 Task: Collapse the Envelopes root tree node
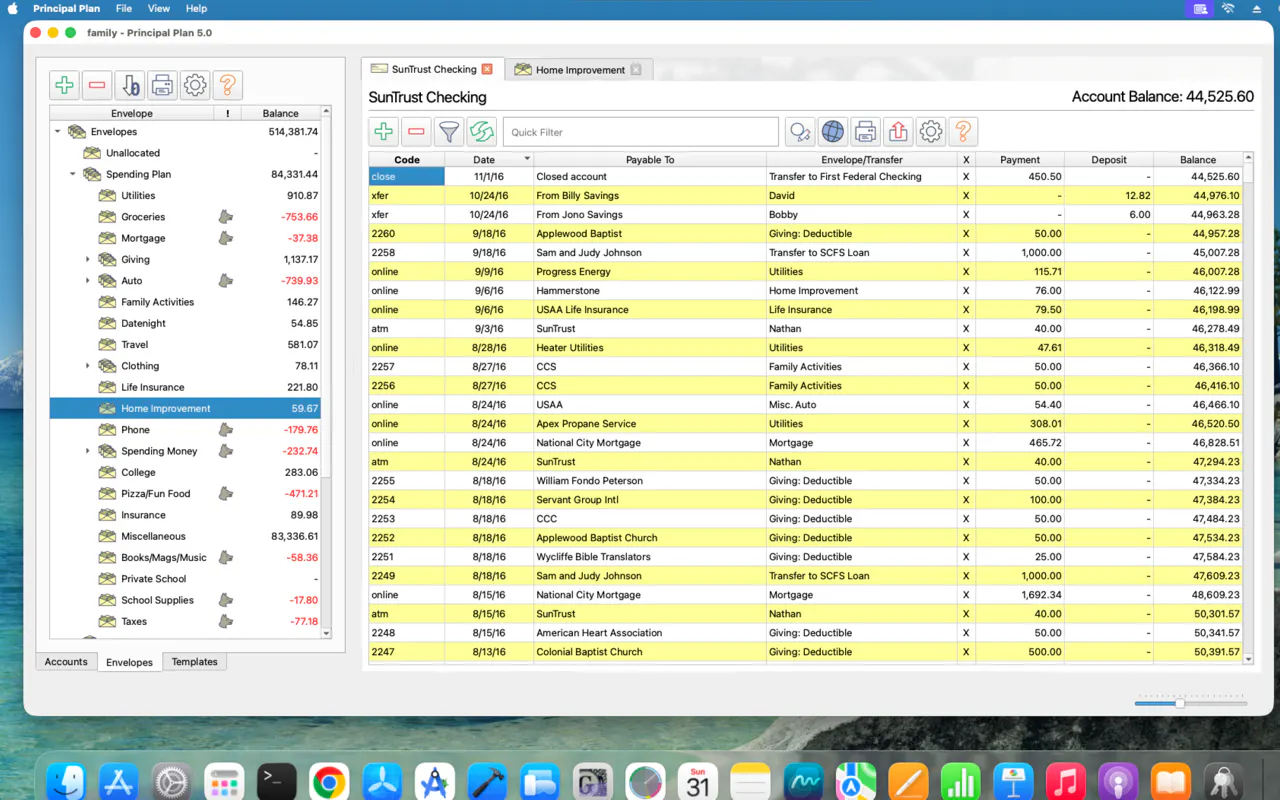pos(57,132)
